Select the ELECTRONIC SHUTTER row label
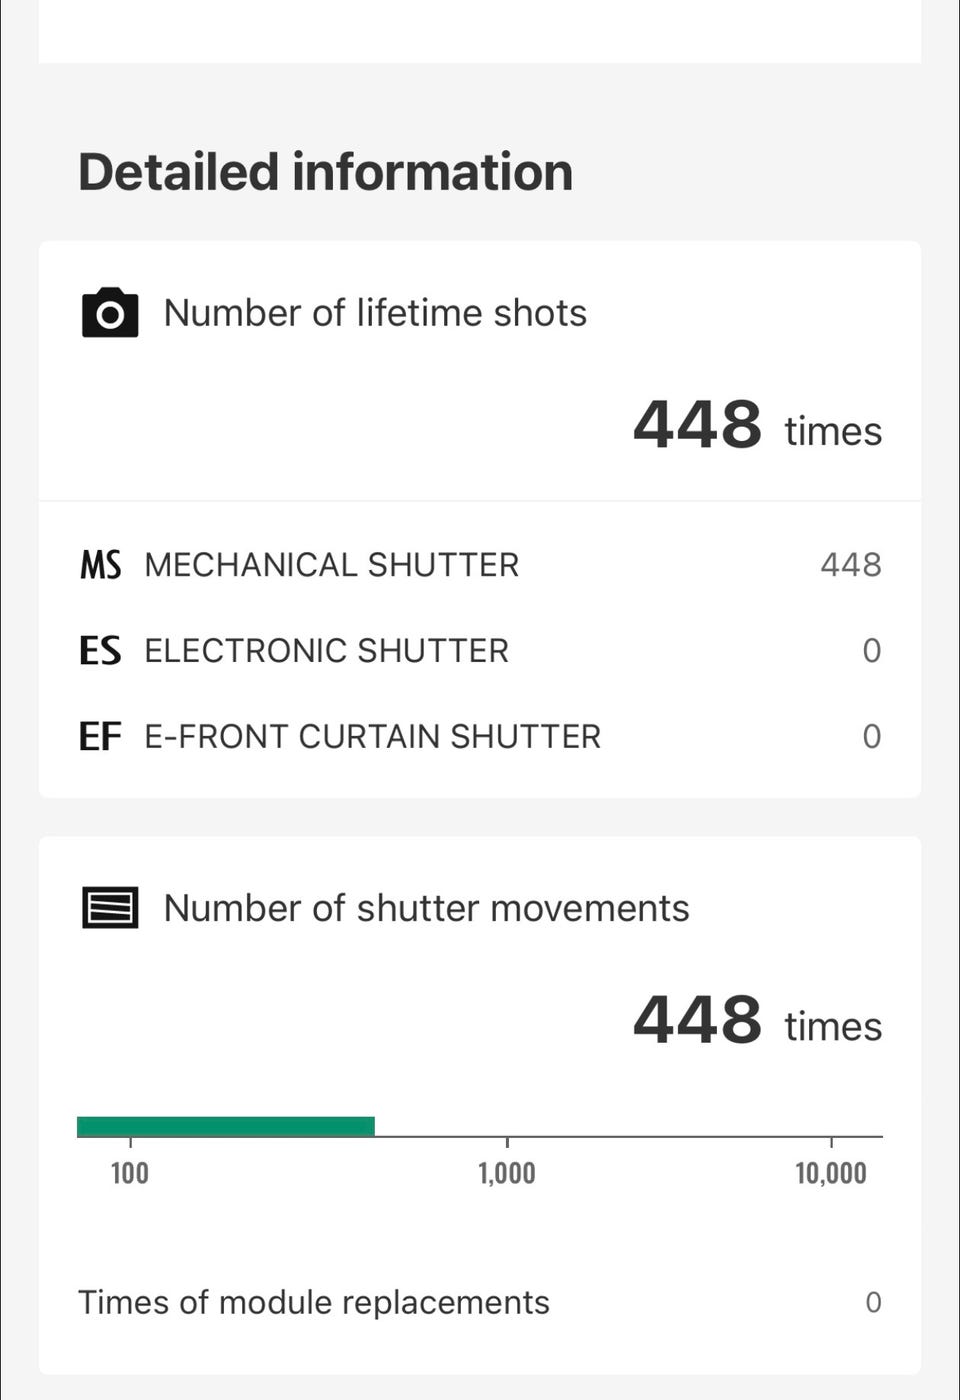Screen dimensions: 960x1400 (326, 651)
